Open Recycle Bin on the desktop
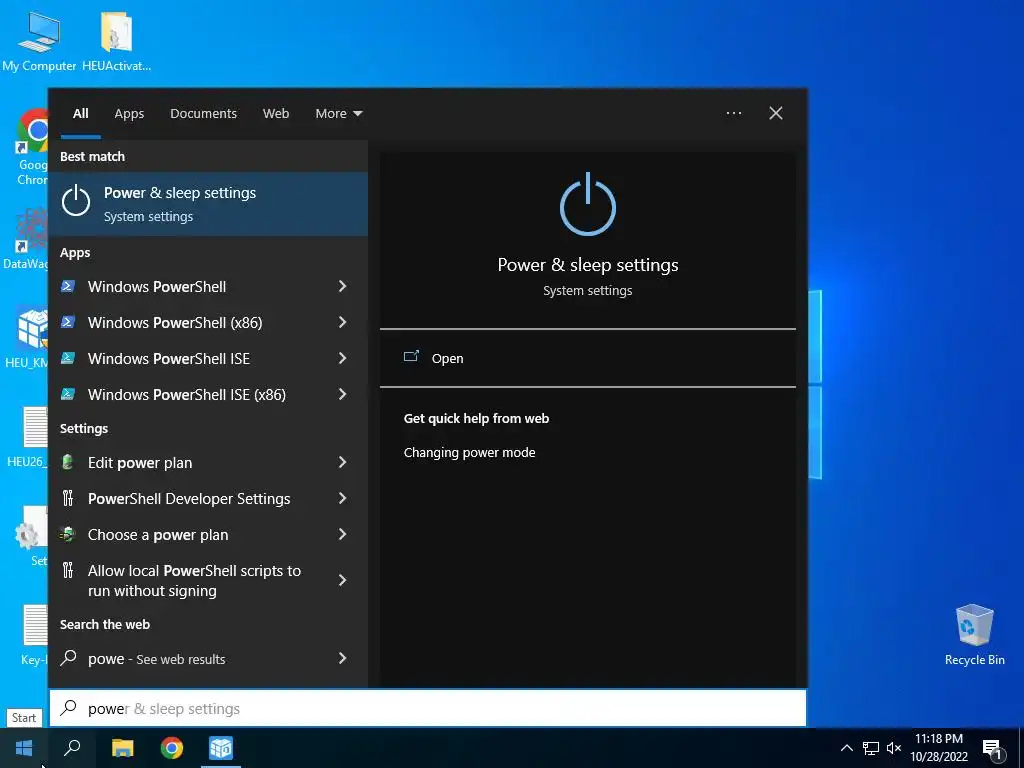The image size is (1024, 768). tap(974, 635)
